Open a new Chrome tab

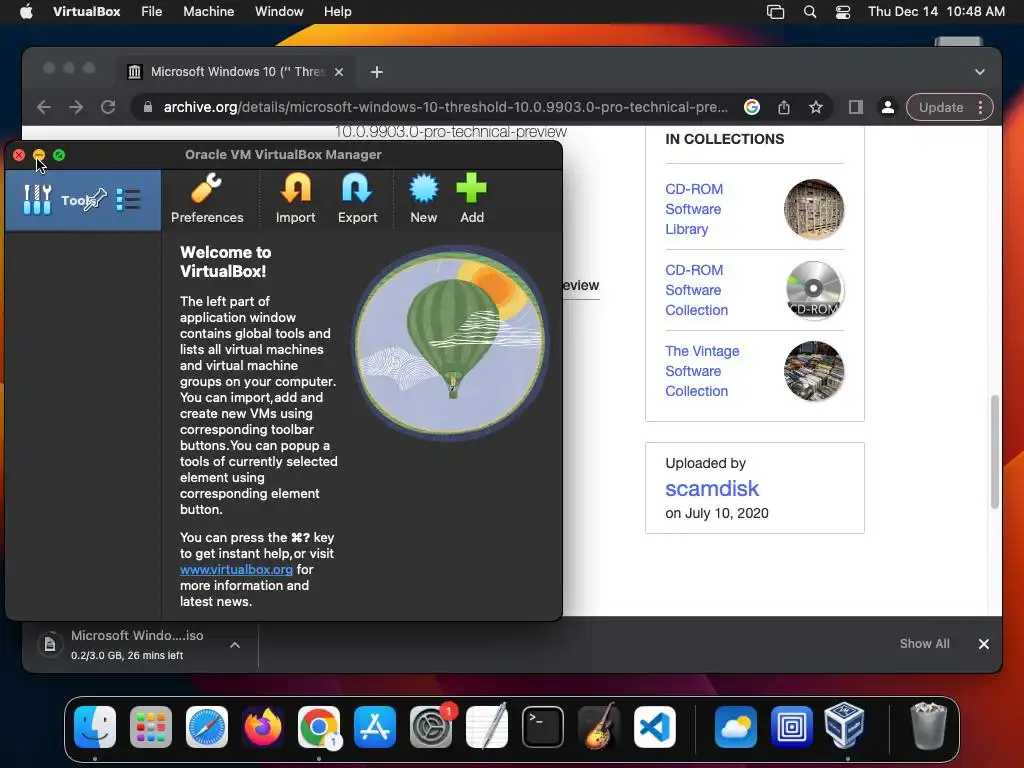click(377, 72)
